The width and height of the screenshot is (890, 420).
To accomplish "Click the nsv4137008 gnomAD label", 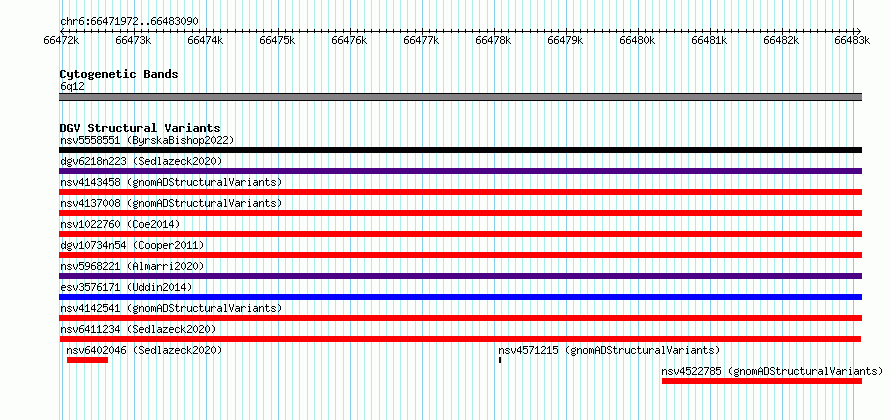I will pos(171,203).
